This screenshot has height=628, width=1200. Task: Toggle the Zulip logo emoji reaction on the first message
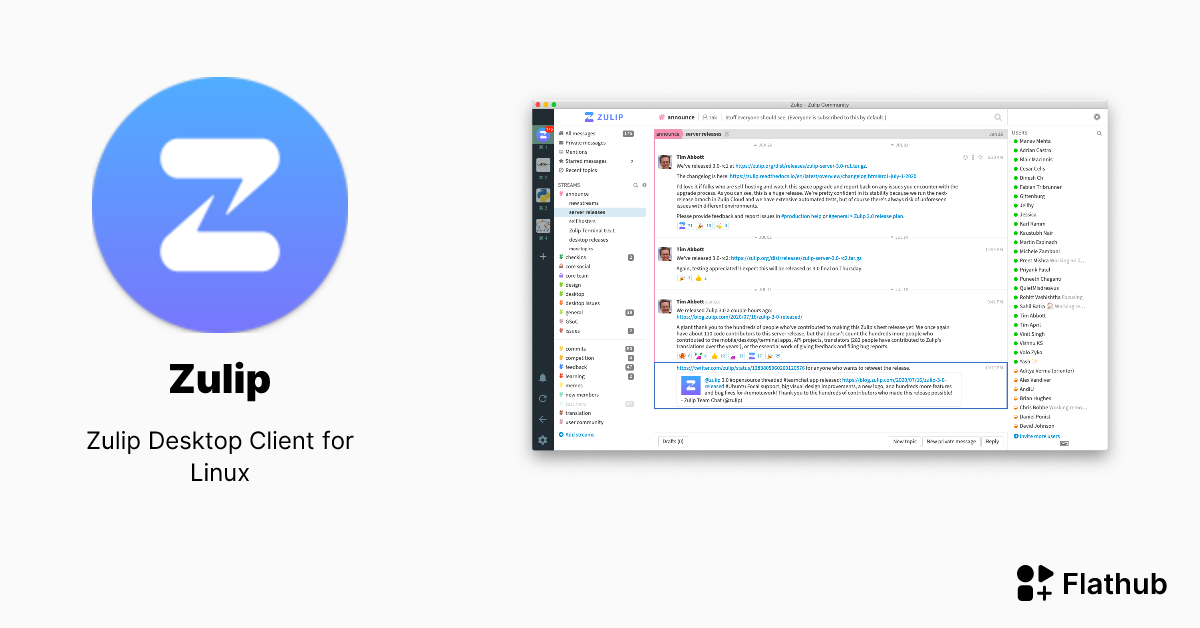click(x=685, y=226)
